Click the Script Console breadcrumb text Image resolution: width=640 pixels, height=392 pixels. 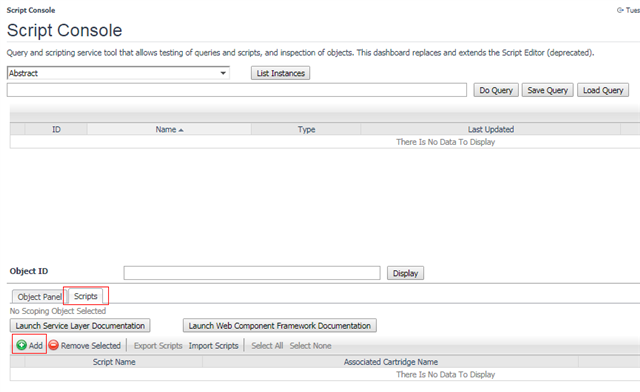(31, 10)
